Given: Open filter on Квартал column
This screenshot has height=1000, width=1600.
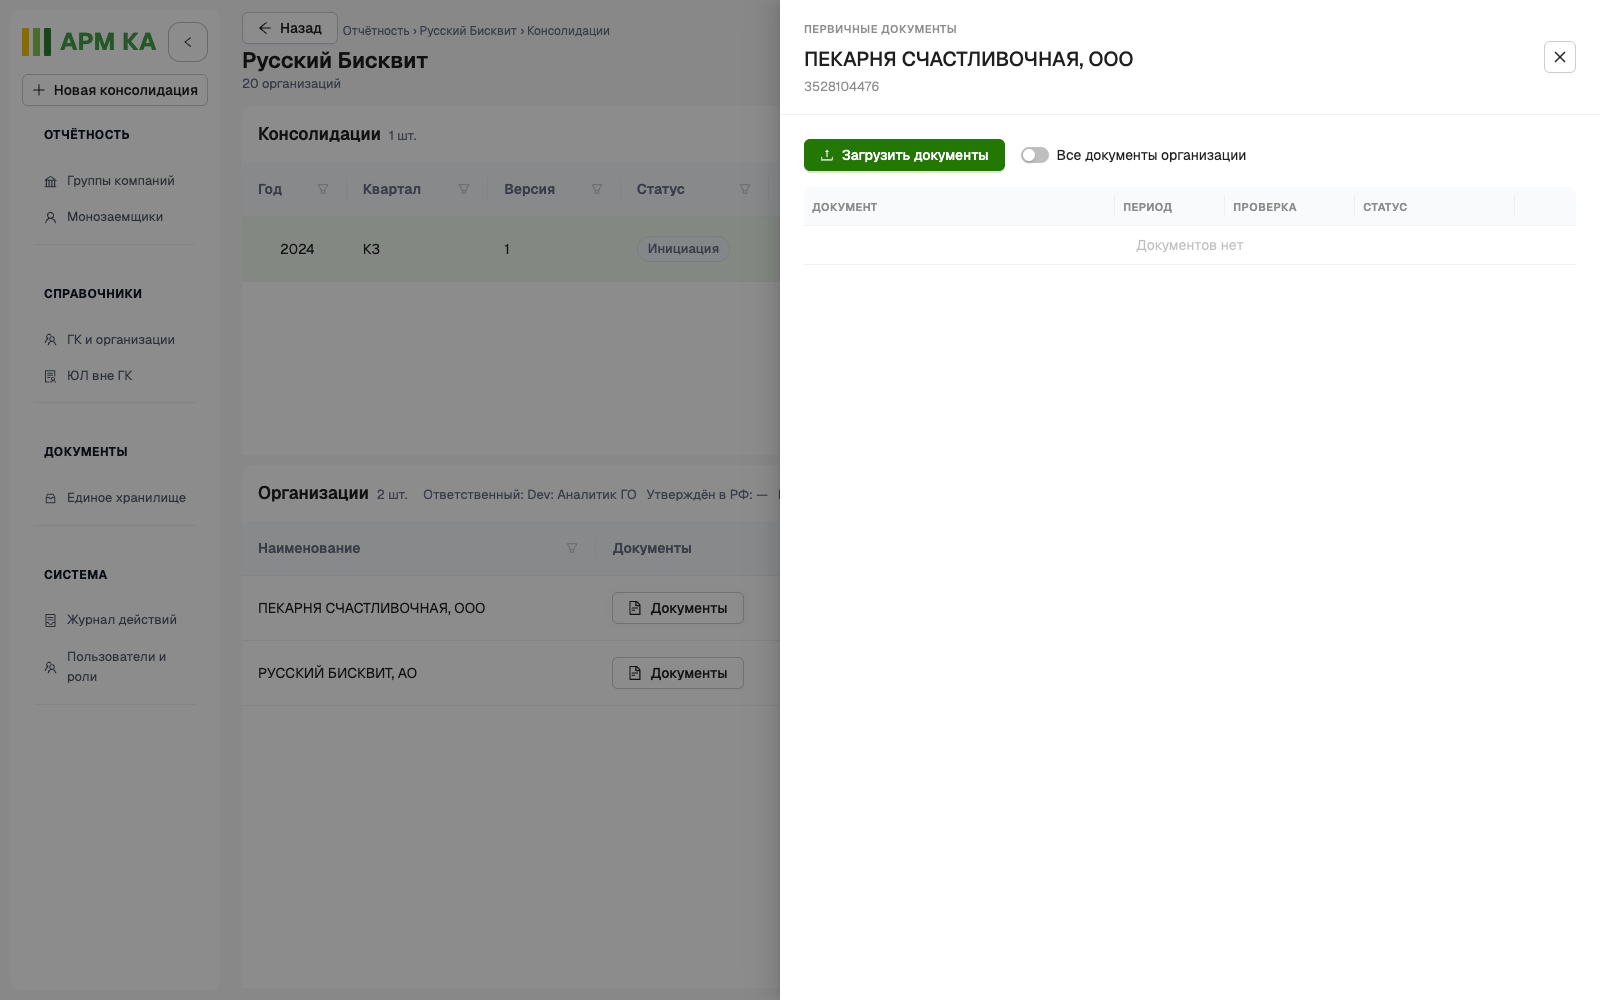Looking at the screenshot, I should click(x=464, y=189).
